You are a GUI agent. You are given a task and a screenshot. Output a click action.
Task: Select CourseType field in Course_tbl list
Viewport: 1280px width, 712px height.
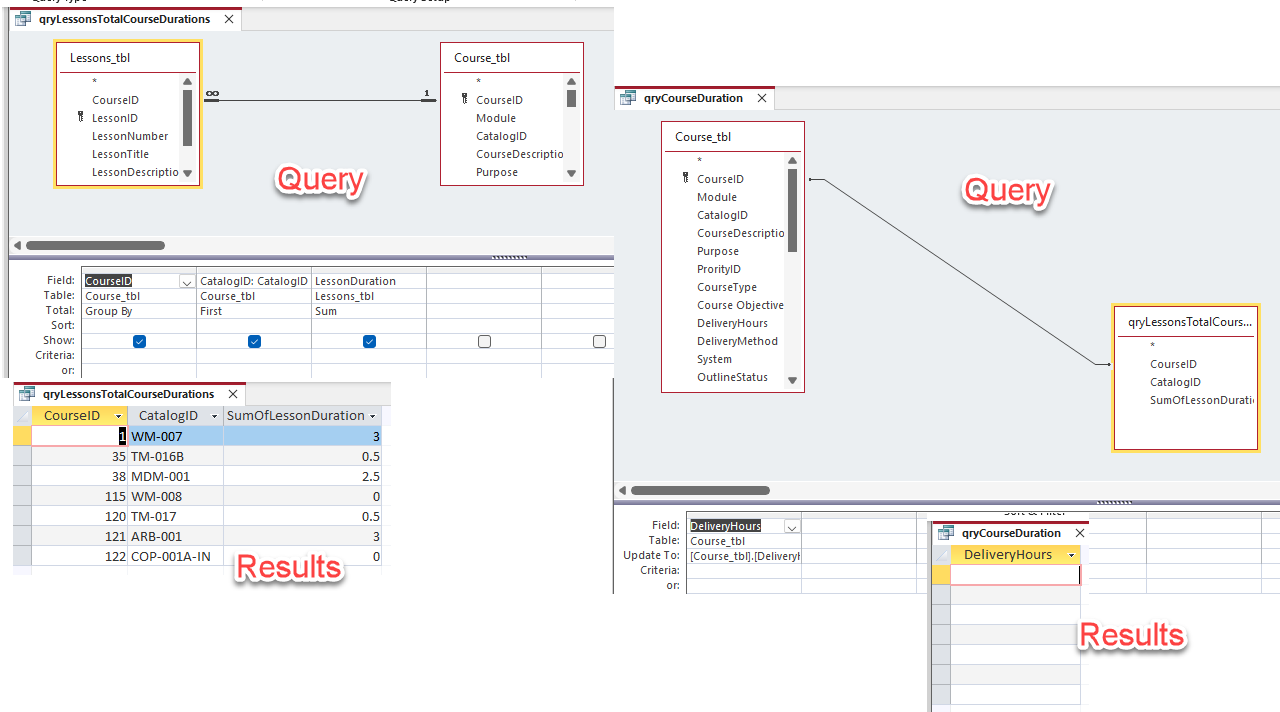click(727, 287)
